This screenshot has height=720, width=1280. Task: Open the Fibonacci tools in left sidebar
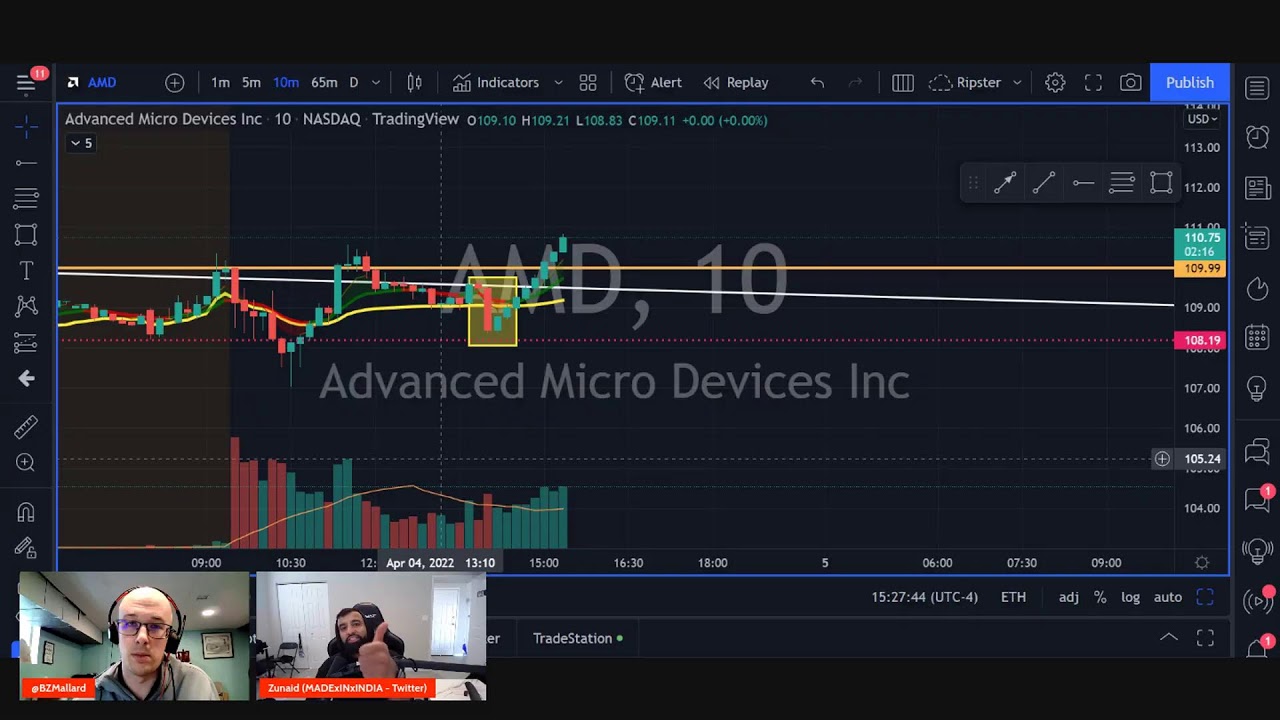tap(26, 198)
